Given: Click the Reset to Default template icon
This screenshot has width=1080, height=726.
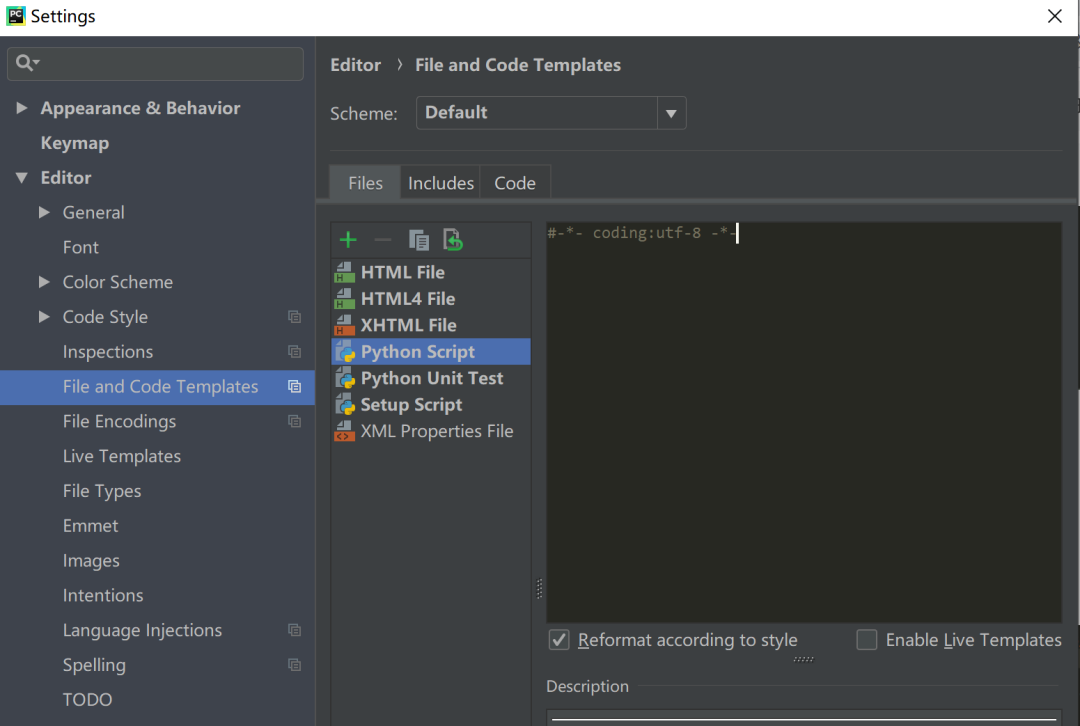Looking at the screenshot, I should tap(453, 240).
